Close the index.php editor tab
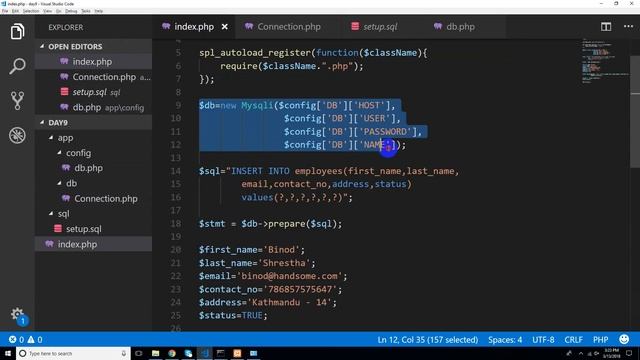Image resolution: width=640 pixels, height=360 pixels. click(224, 27)
